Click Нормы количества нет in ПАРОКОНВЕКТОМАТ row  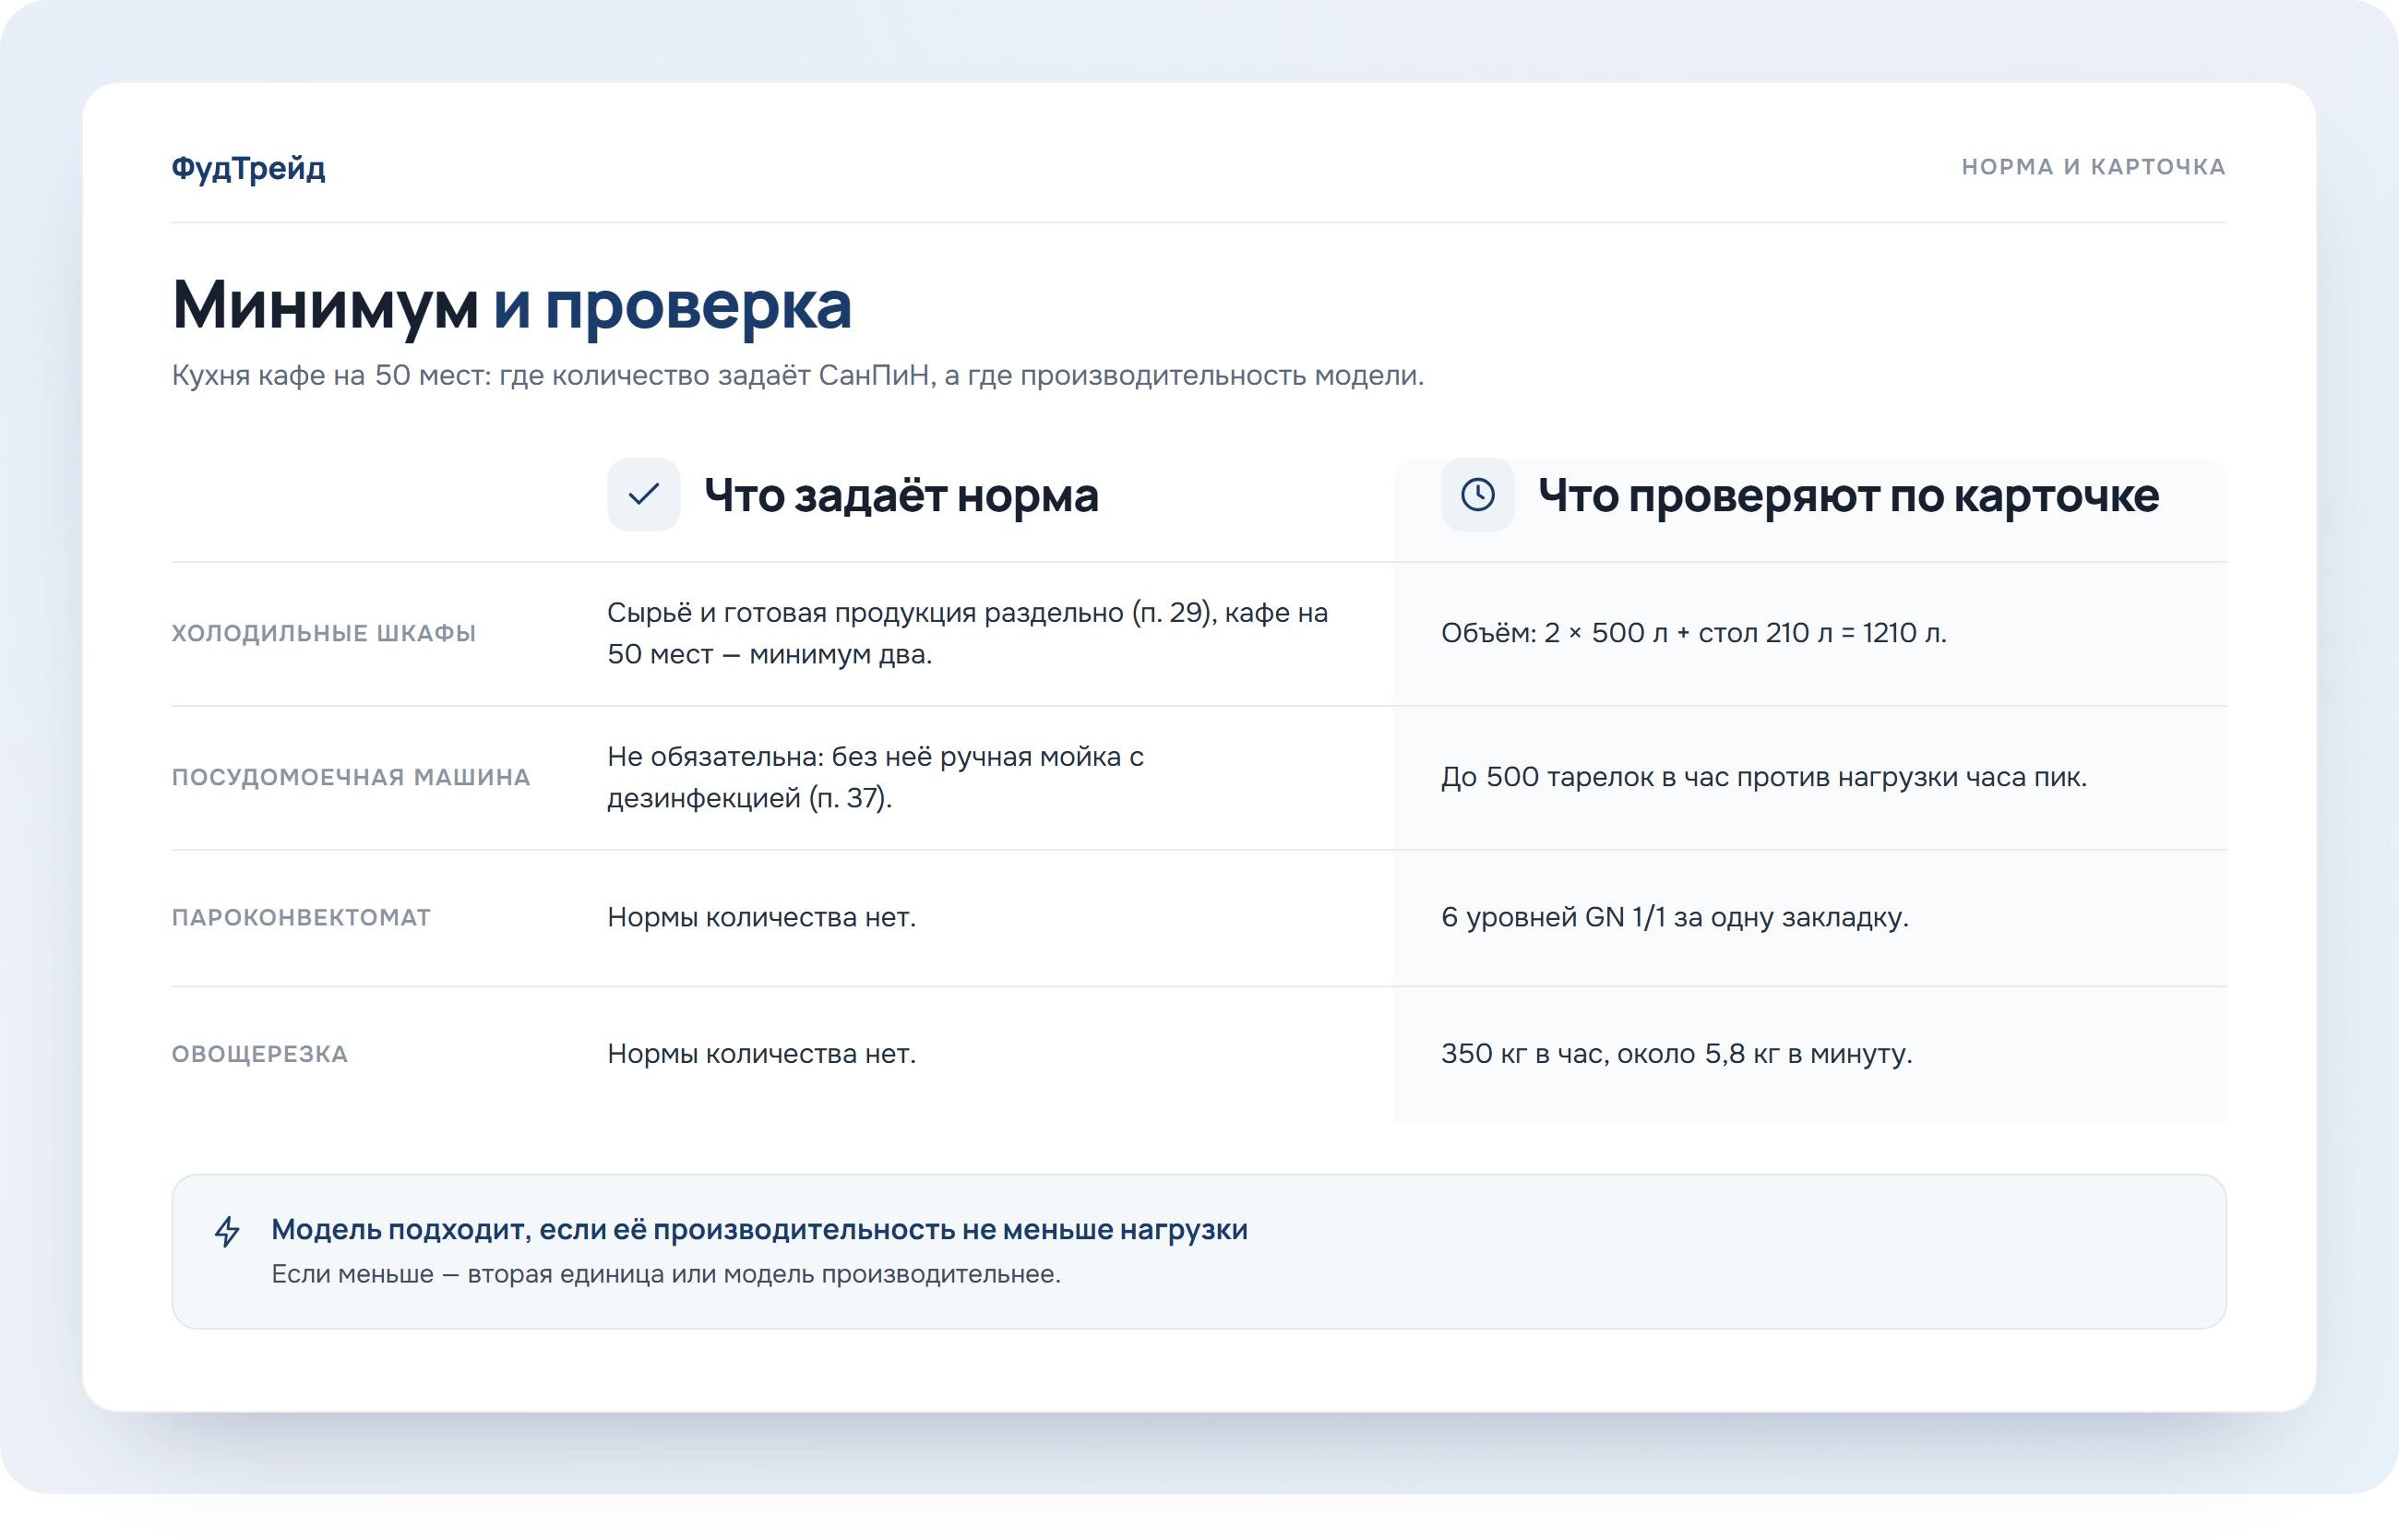coord(761,917)
